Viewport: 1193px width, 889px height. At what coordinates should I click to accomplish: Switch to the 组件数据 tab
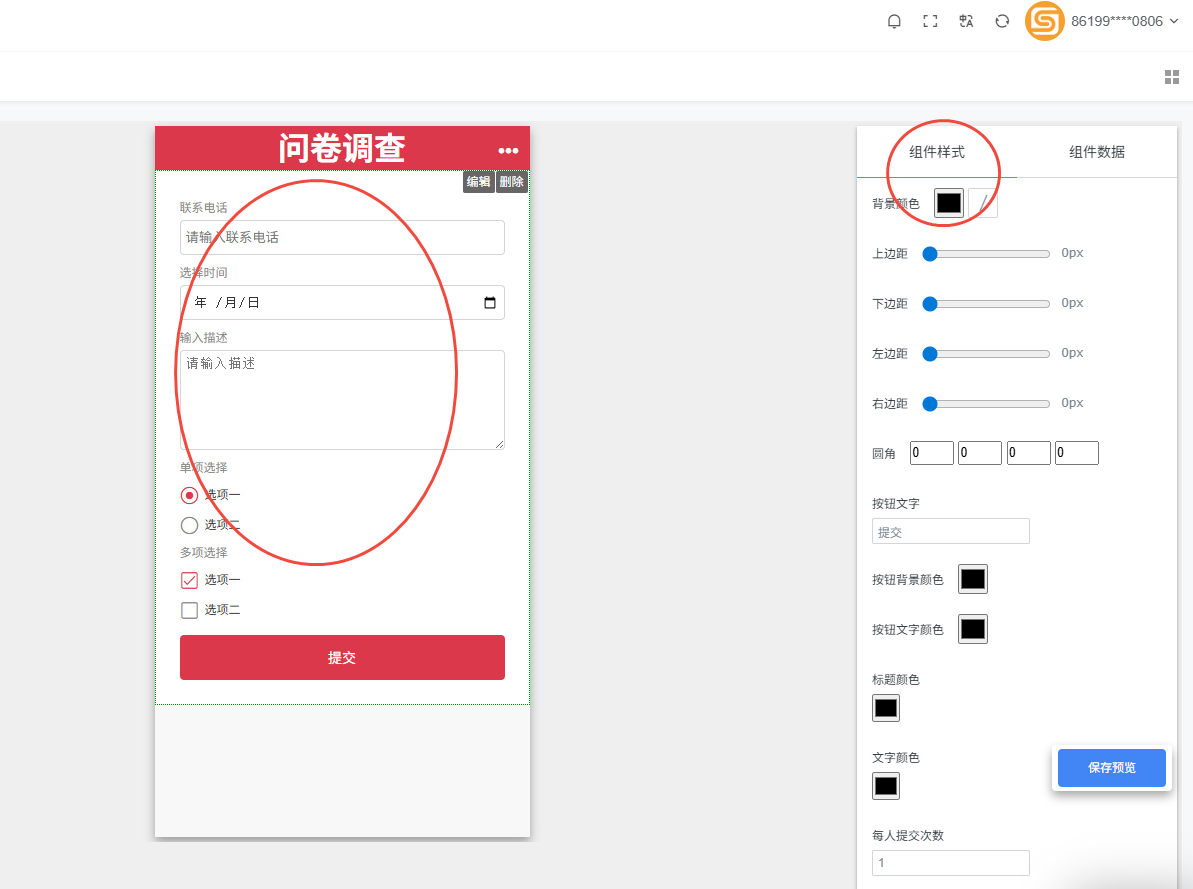1097,152
